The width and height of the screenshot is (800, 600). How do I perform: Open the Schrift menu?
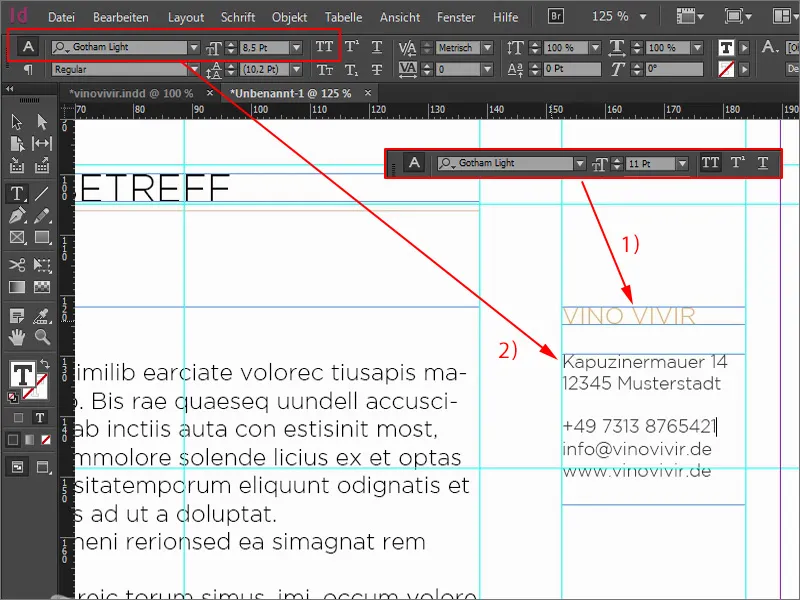point(238,17)
